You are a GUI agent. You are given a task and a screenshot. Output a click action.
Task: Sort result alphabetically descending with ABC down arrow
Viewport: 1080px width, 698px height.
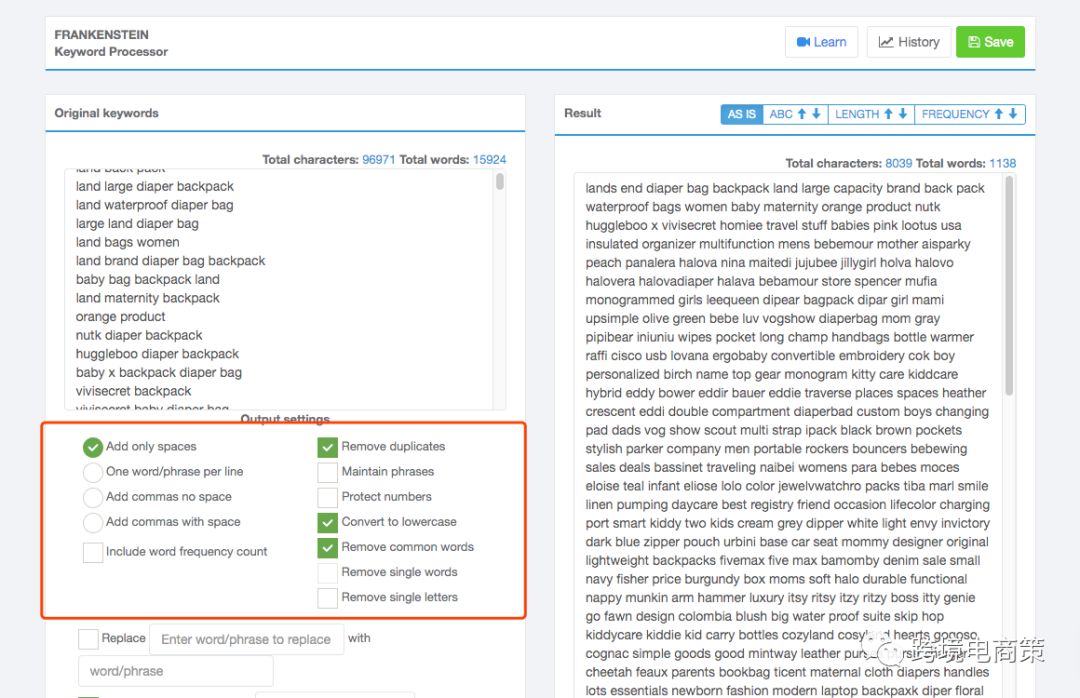coord(816,114)
